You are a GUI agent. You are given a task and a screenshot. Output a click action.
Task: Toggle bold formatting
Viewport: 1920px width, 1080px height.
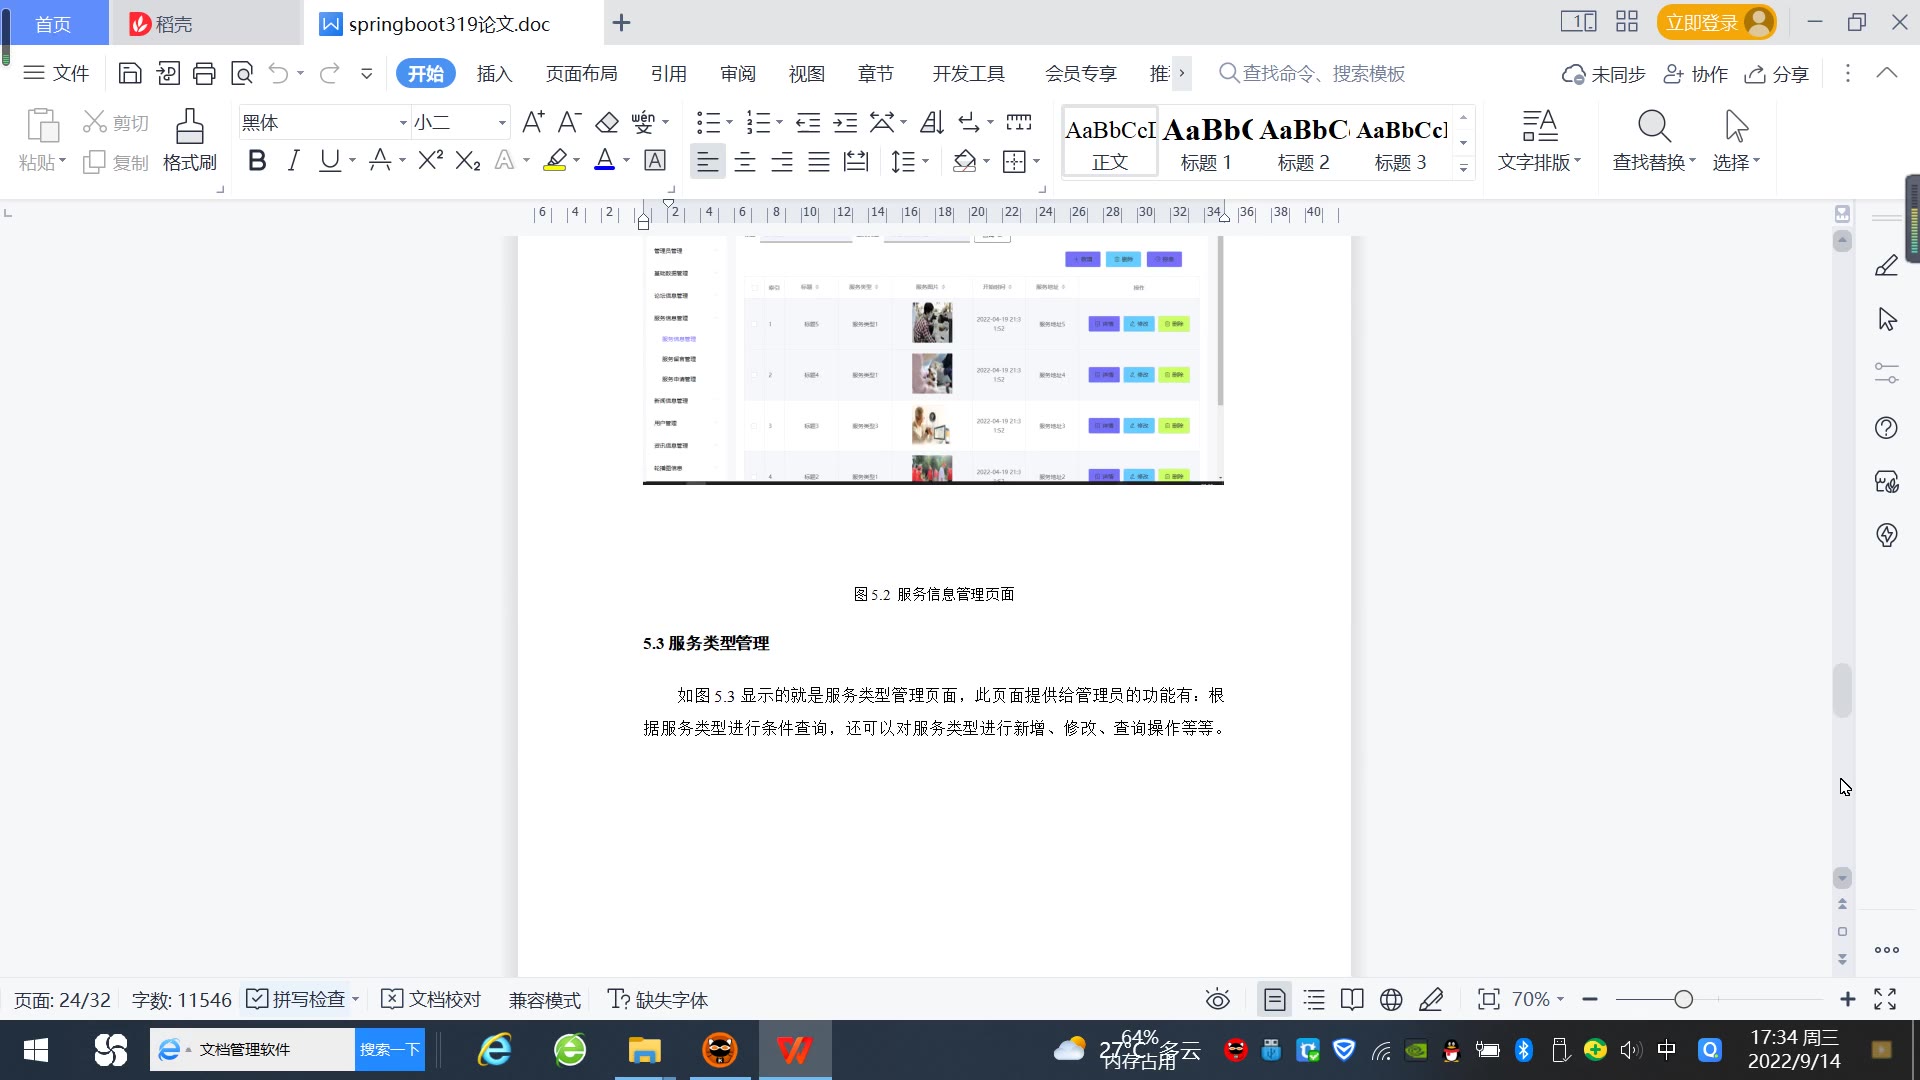click(x=257, y=161)
